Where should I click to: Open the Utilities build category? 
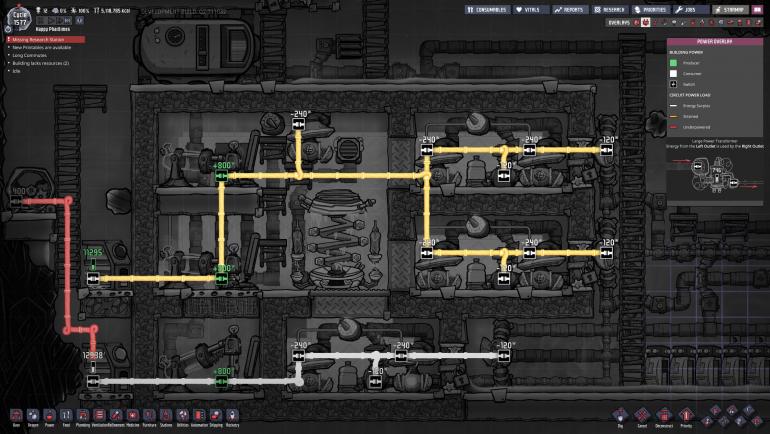(183, 416)
